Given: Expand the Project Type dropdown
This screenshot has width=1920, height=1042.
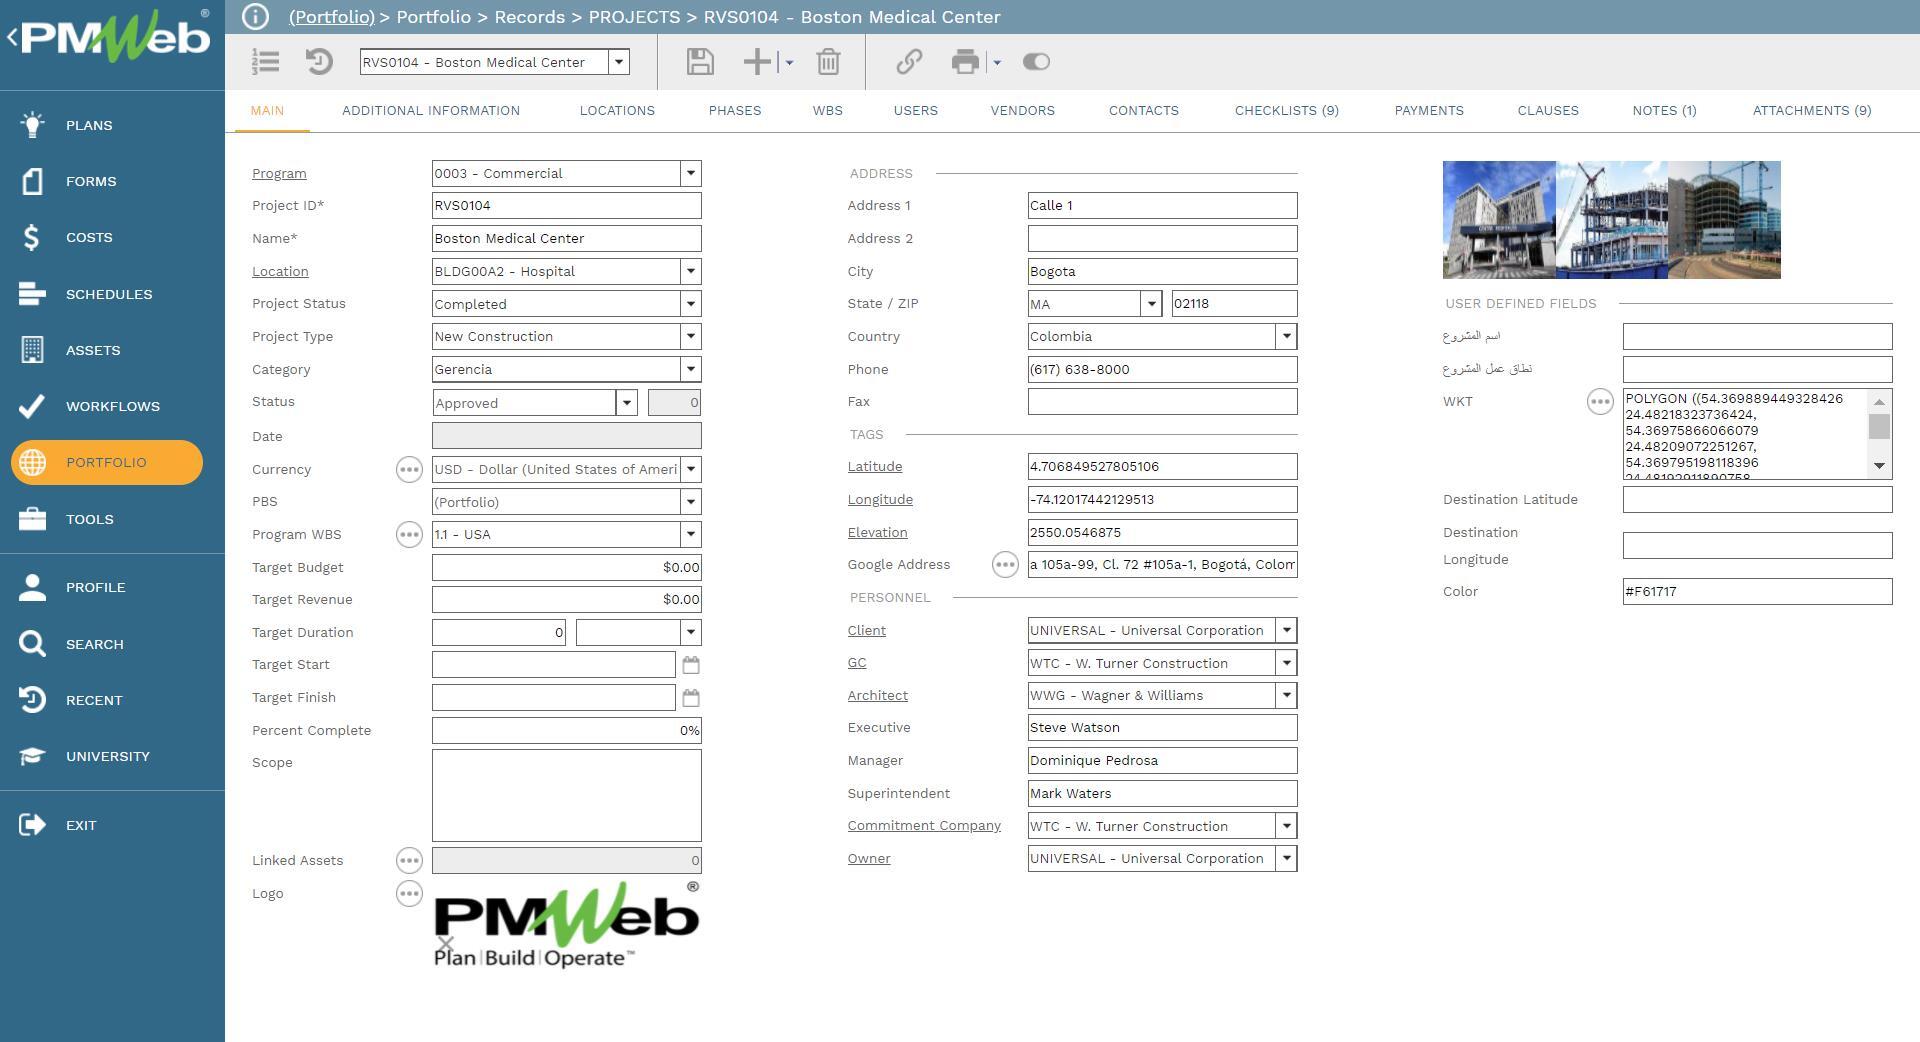Looking at the screenshot, I should coord(690,336).
